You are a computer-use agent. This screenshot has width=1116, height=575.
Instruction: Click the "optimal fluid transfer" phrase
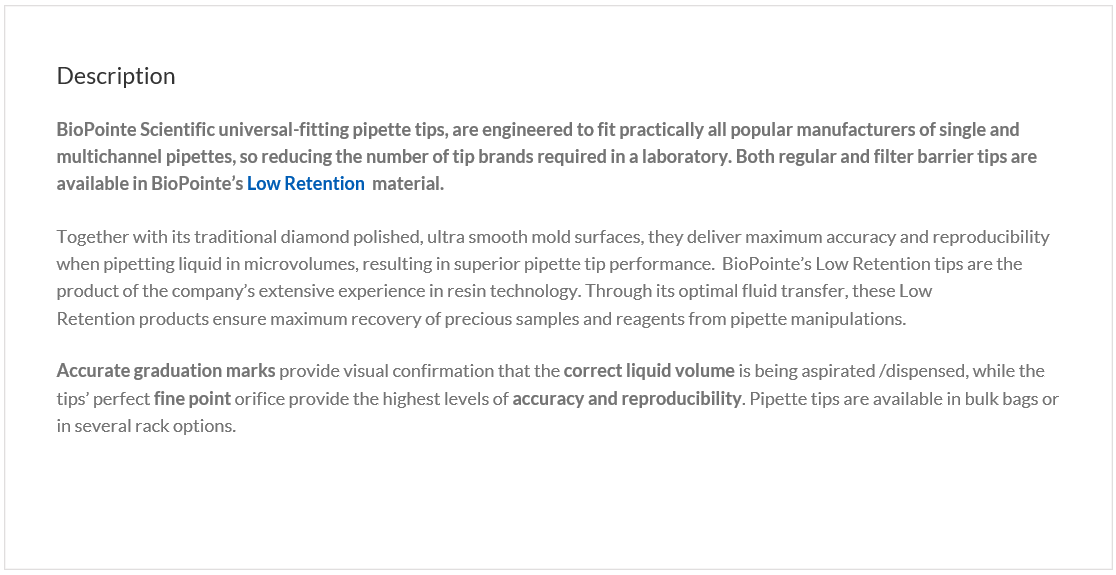(726, 292)
